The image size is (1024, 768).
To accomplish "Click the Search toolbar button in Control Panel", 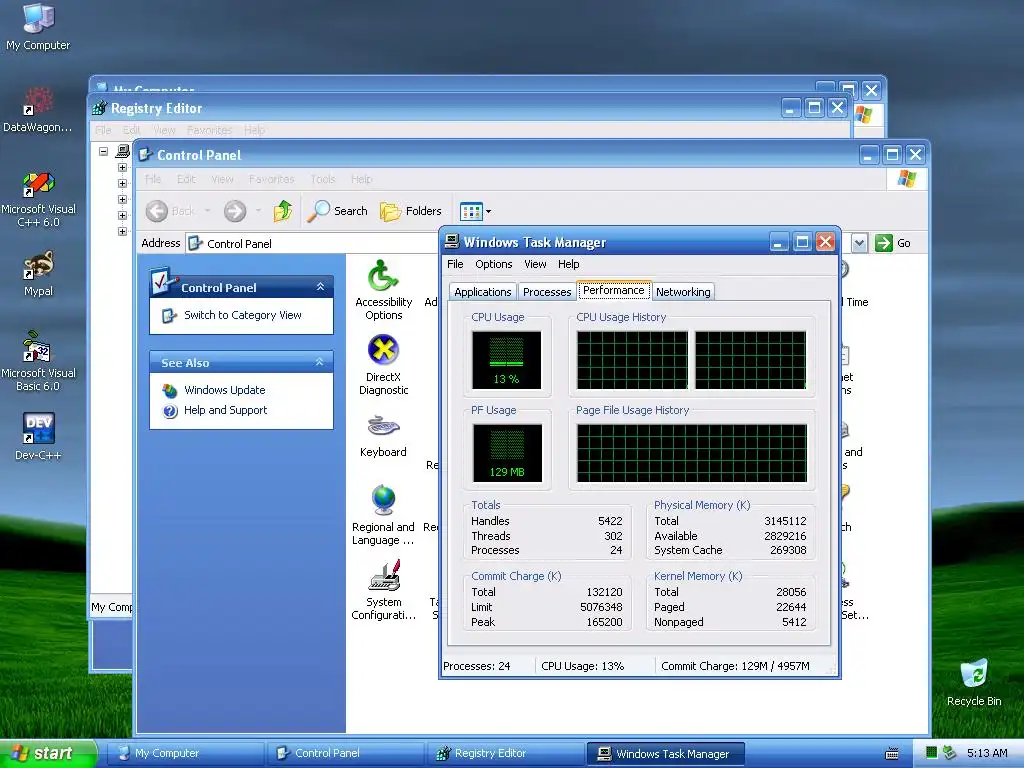I will (338, 211).
